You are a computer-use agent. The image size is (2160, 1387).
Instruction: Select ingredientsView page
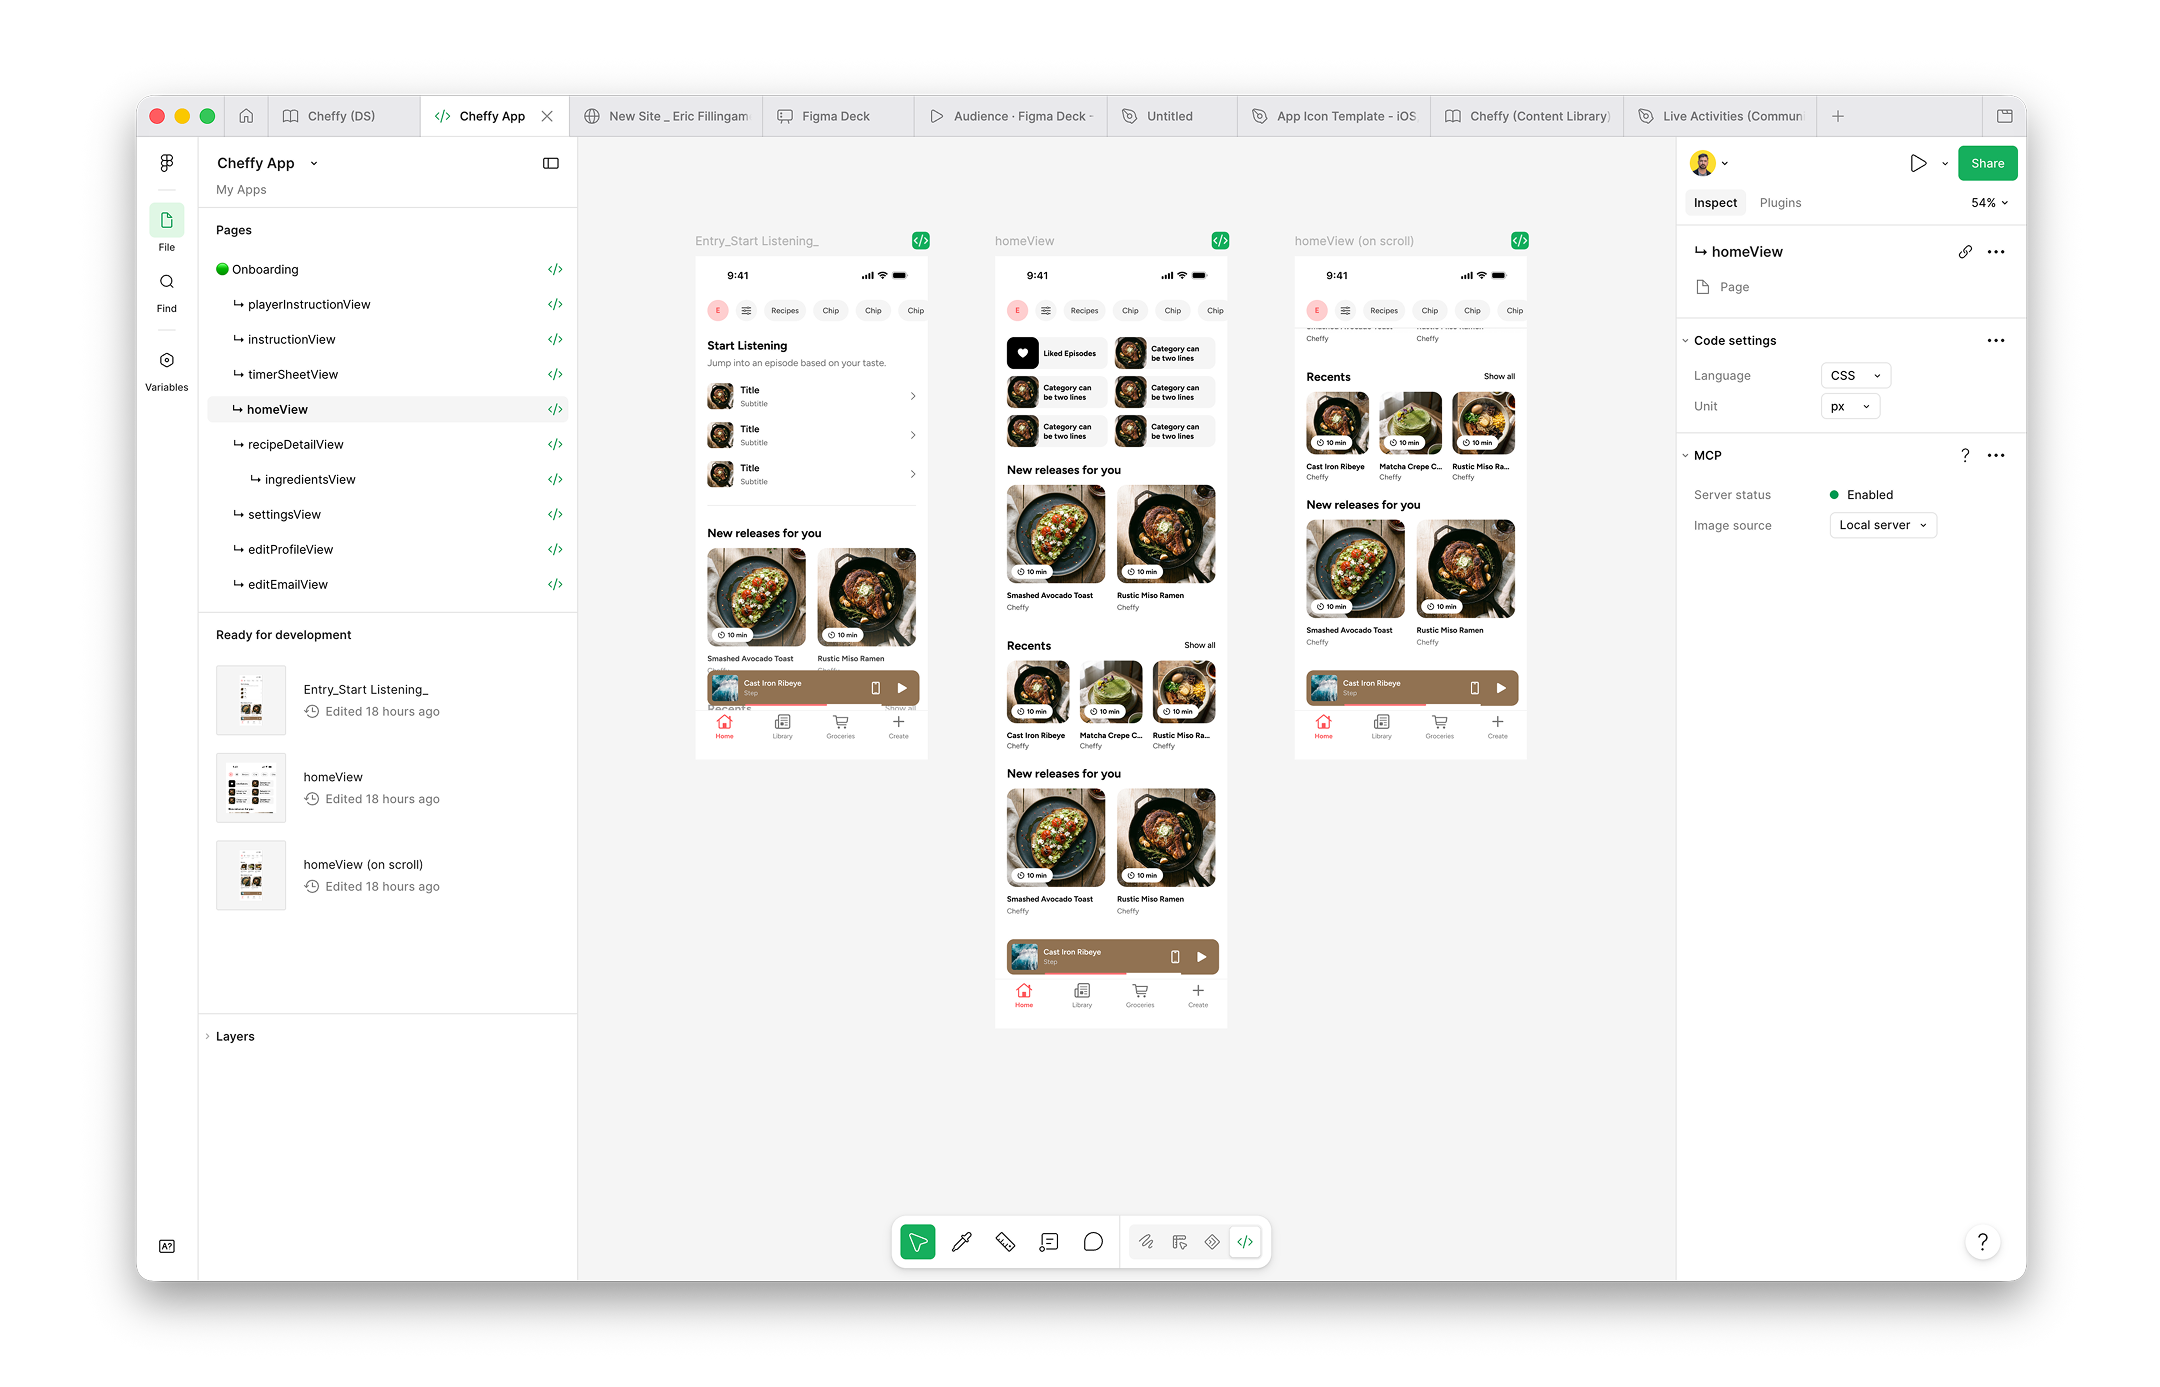point(388,479)
